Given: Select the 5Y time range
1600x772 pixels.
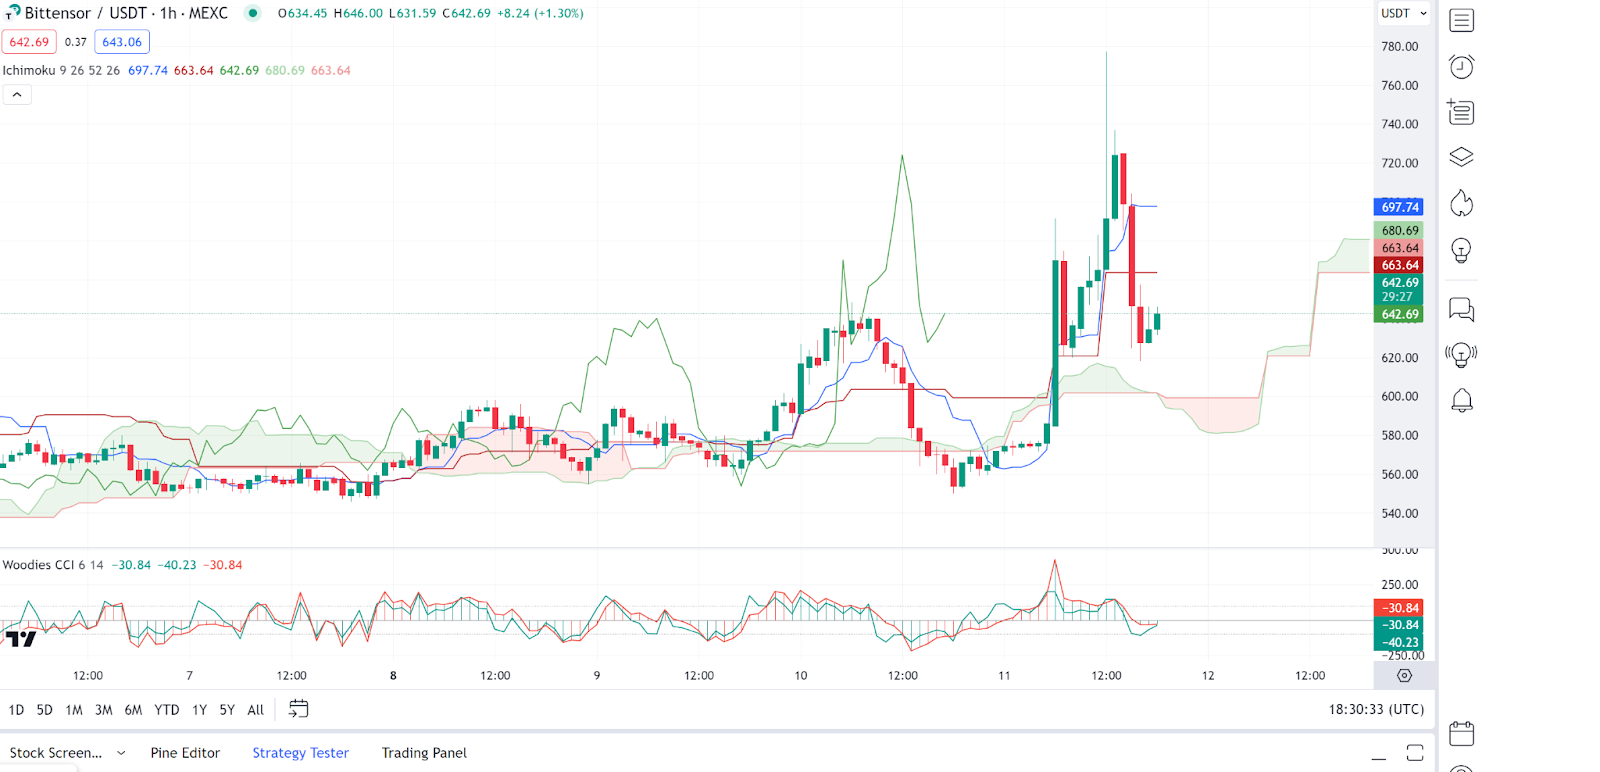Looking at the screenshot, I should click(227, 710).
